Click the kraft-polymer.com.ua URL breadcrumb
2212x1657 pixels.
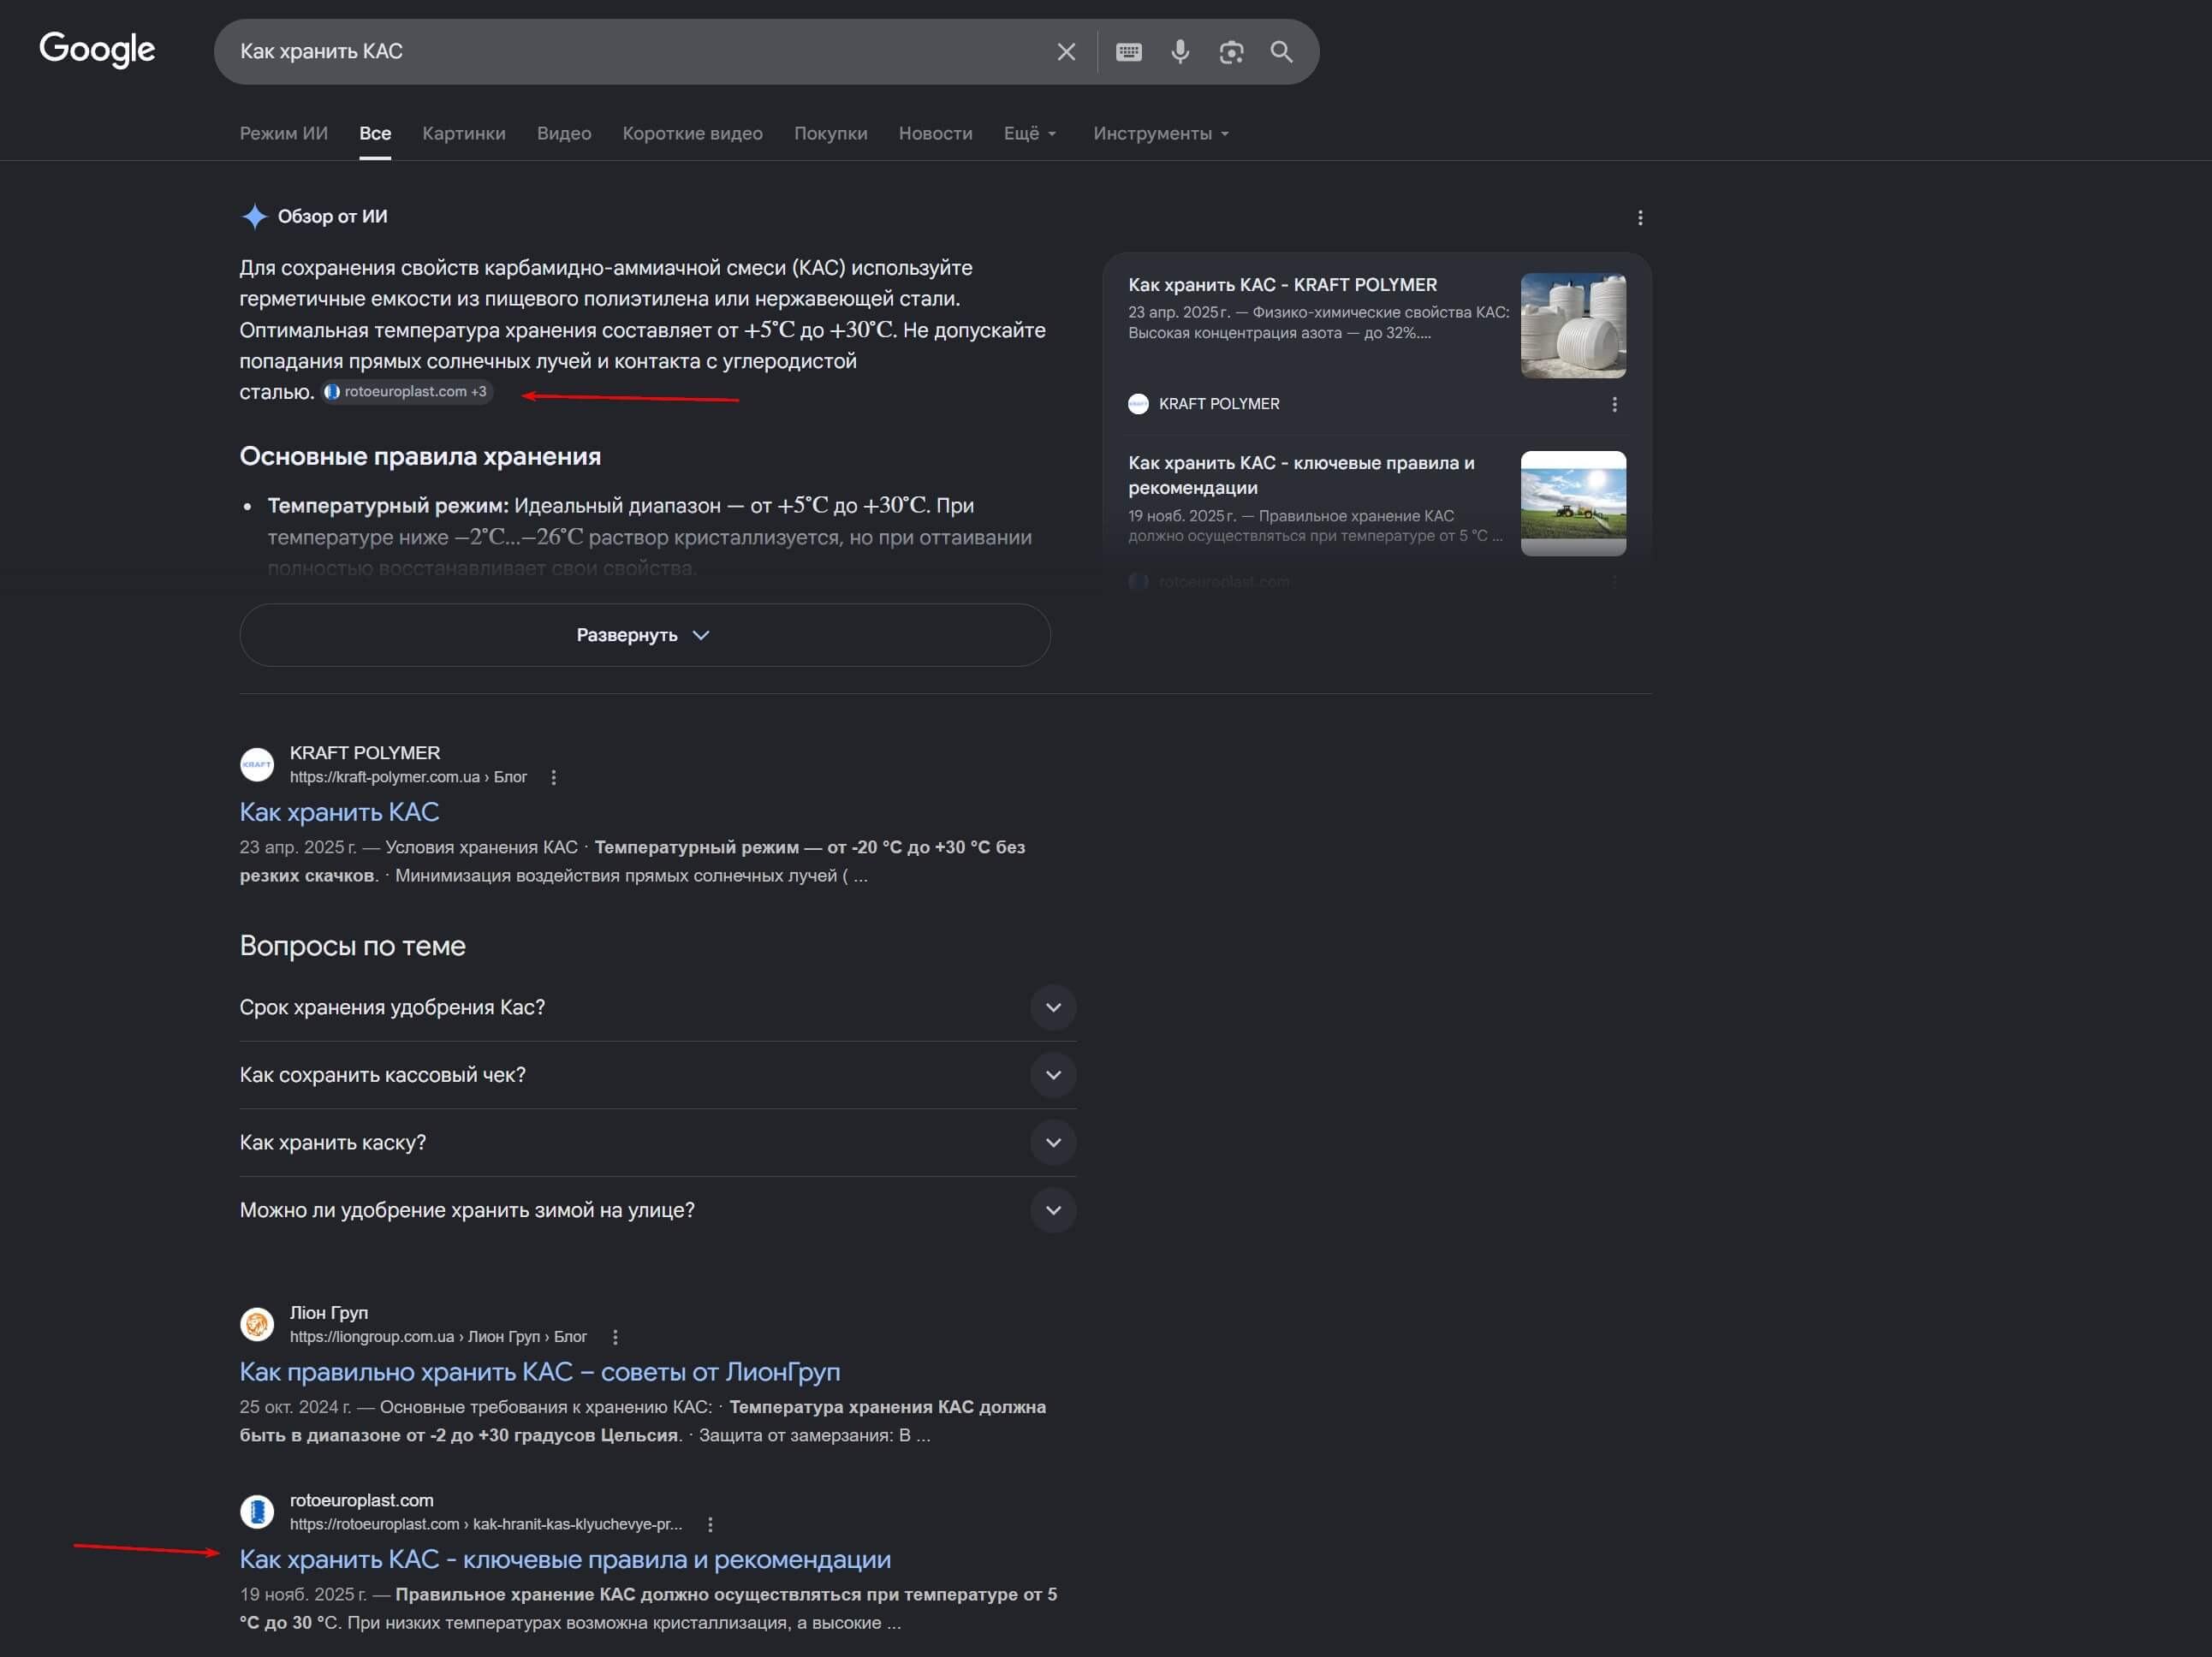[x=408, y=777]
